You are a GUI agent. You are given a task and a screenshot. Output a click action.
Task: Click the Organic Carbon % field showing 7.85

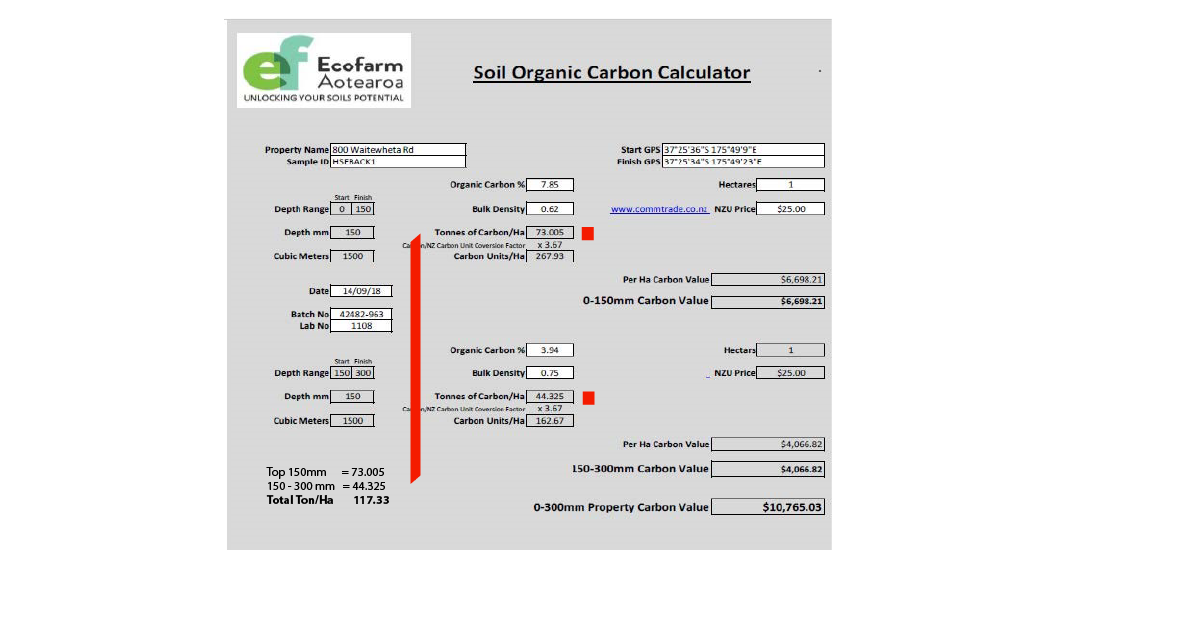tap(549, 185)
